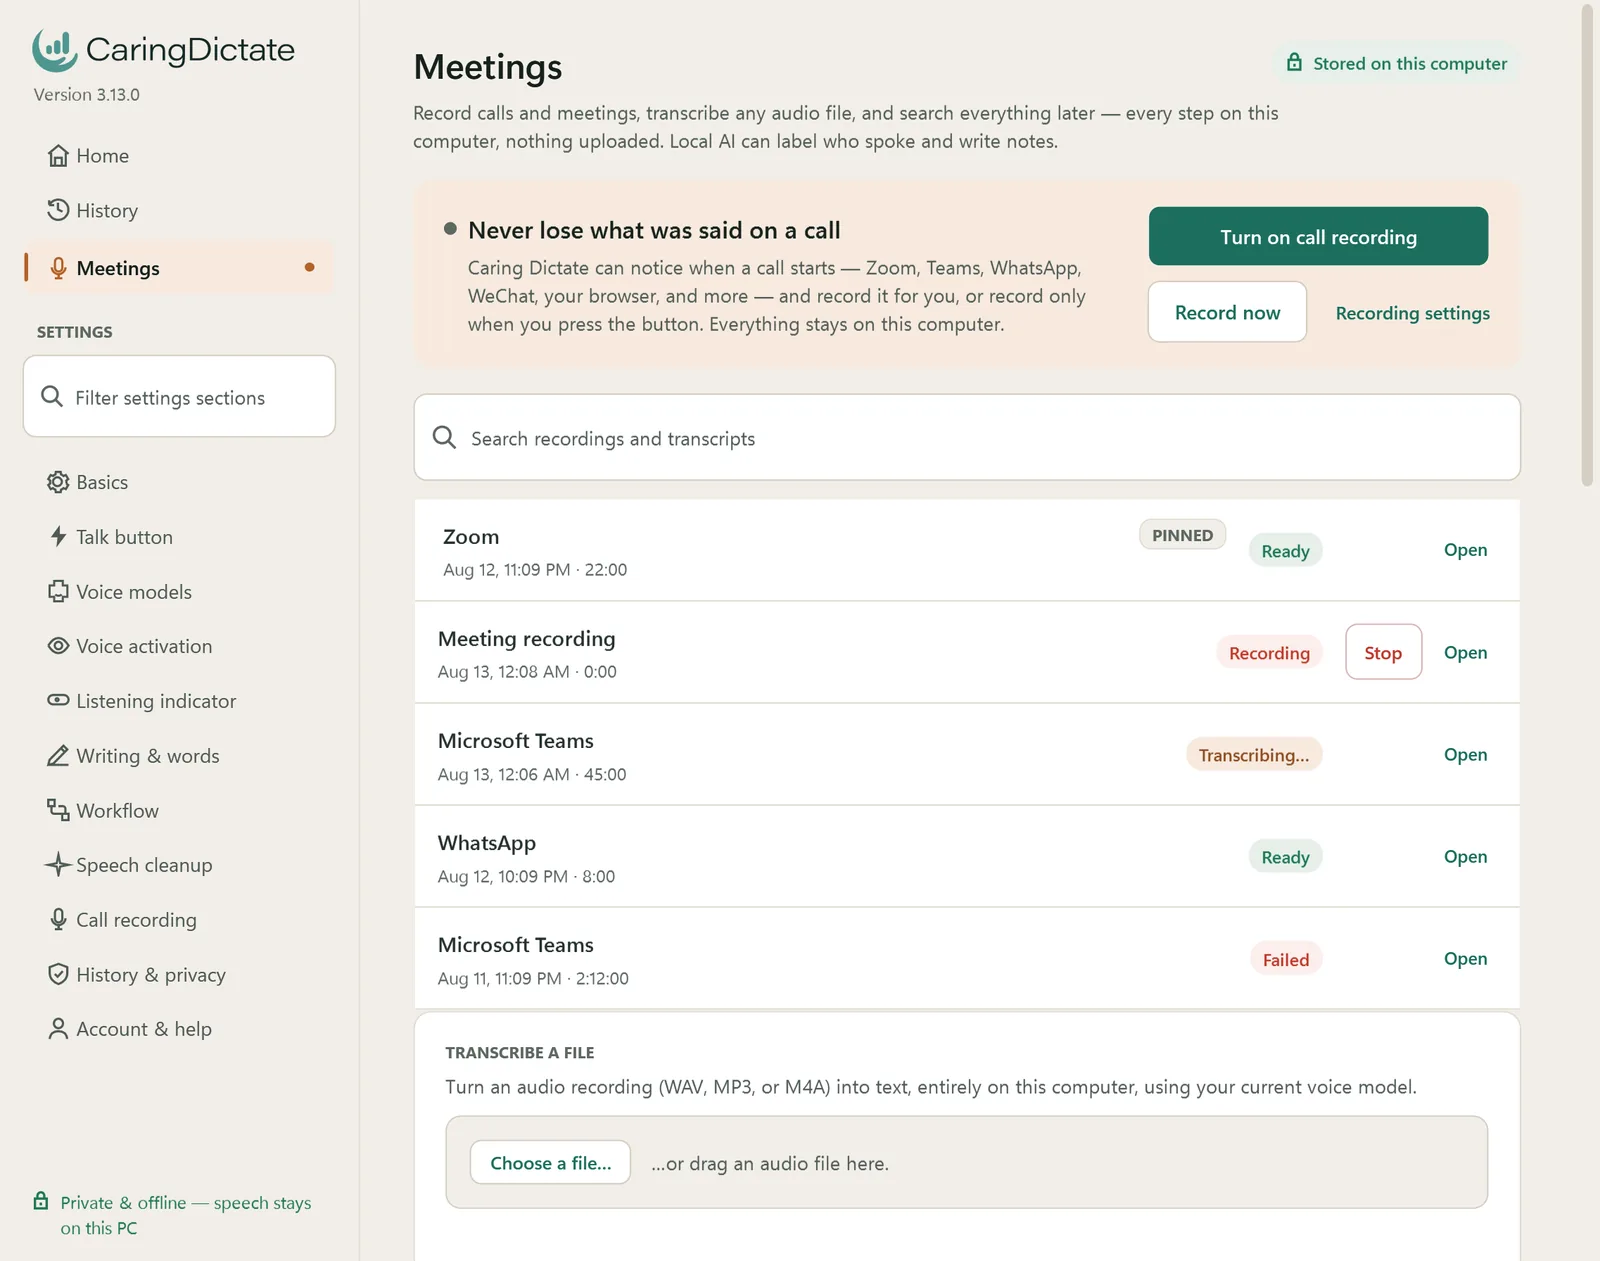Open Voice activation settings
This screenshot has height=1261, width=1600.
[179, 646]
